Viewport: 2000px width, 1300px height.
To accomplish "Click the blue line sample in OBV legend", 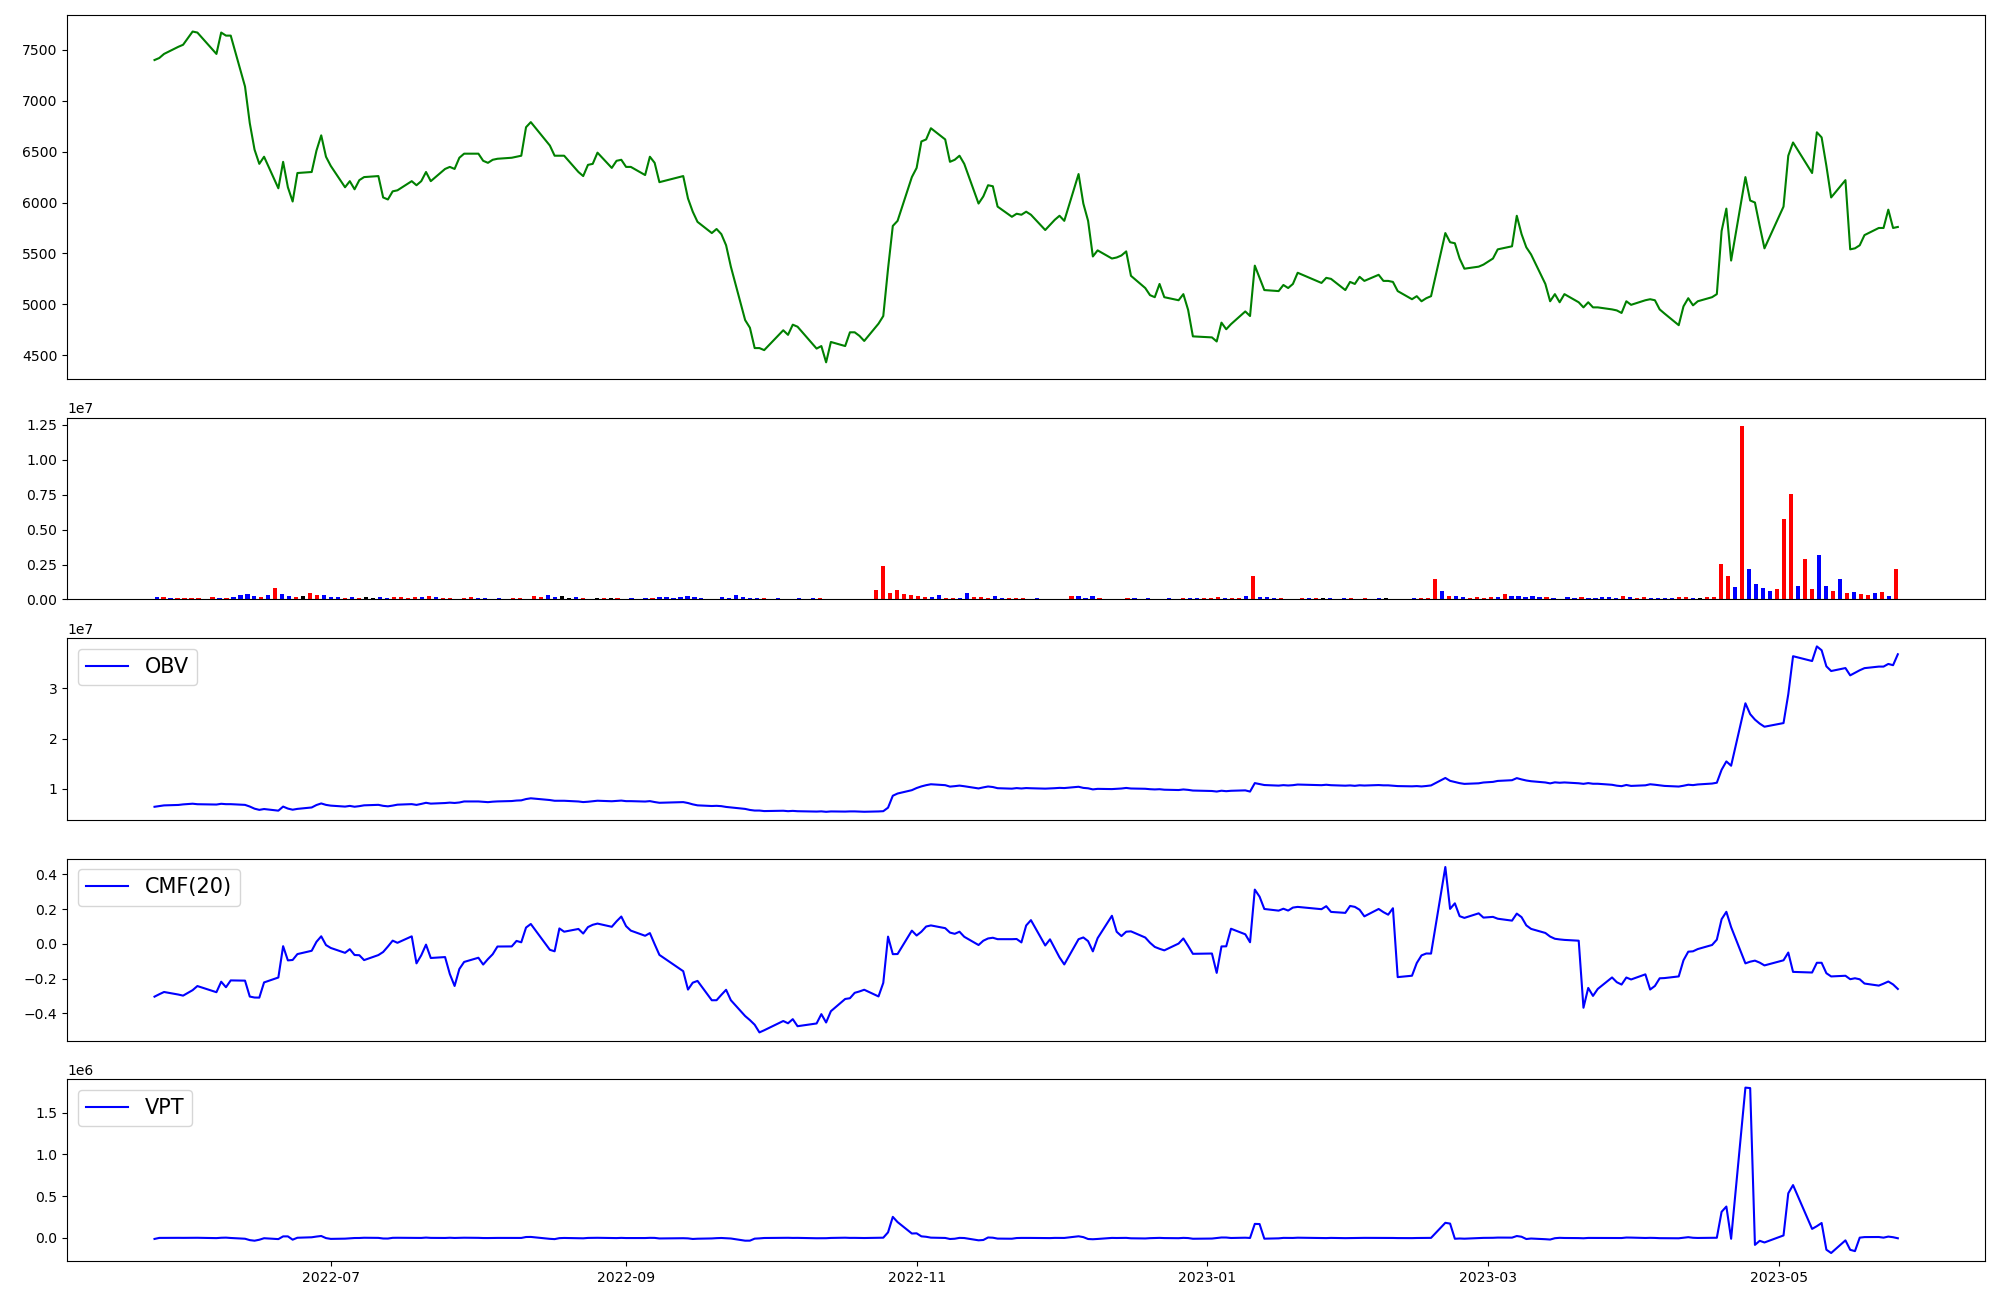I will click(x=108, y=666).
